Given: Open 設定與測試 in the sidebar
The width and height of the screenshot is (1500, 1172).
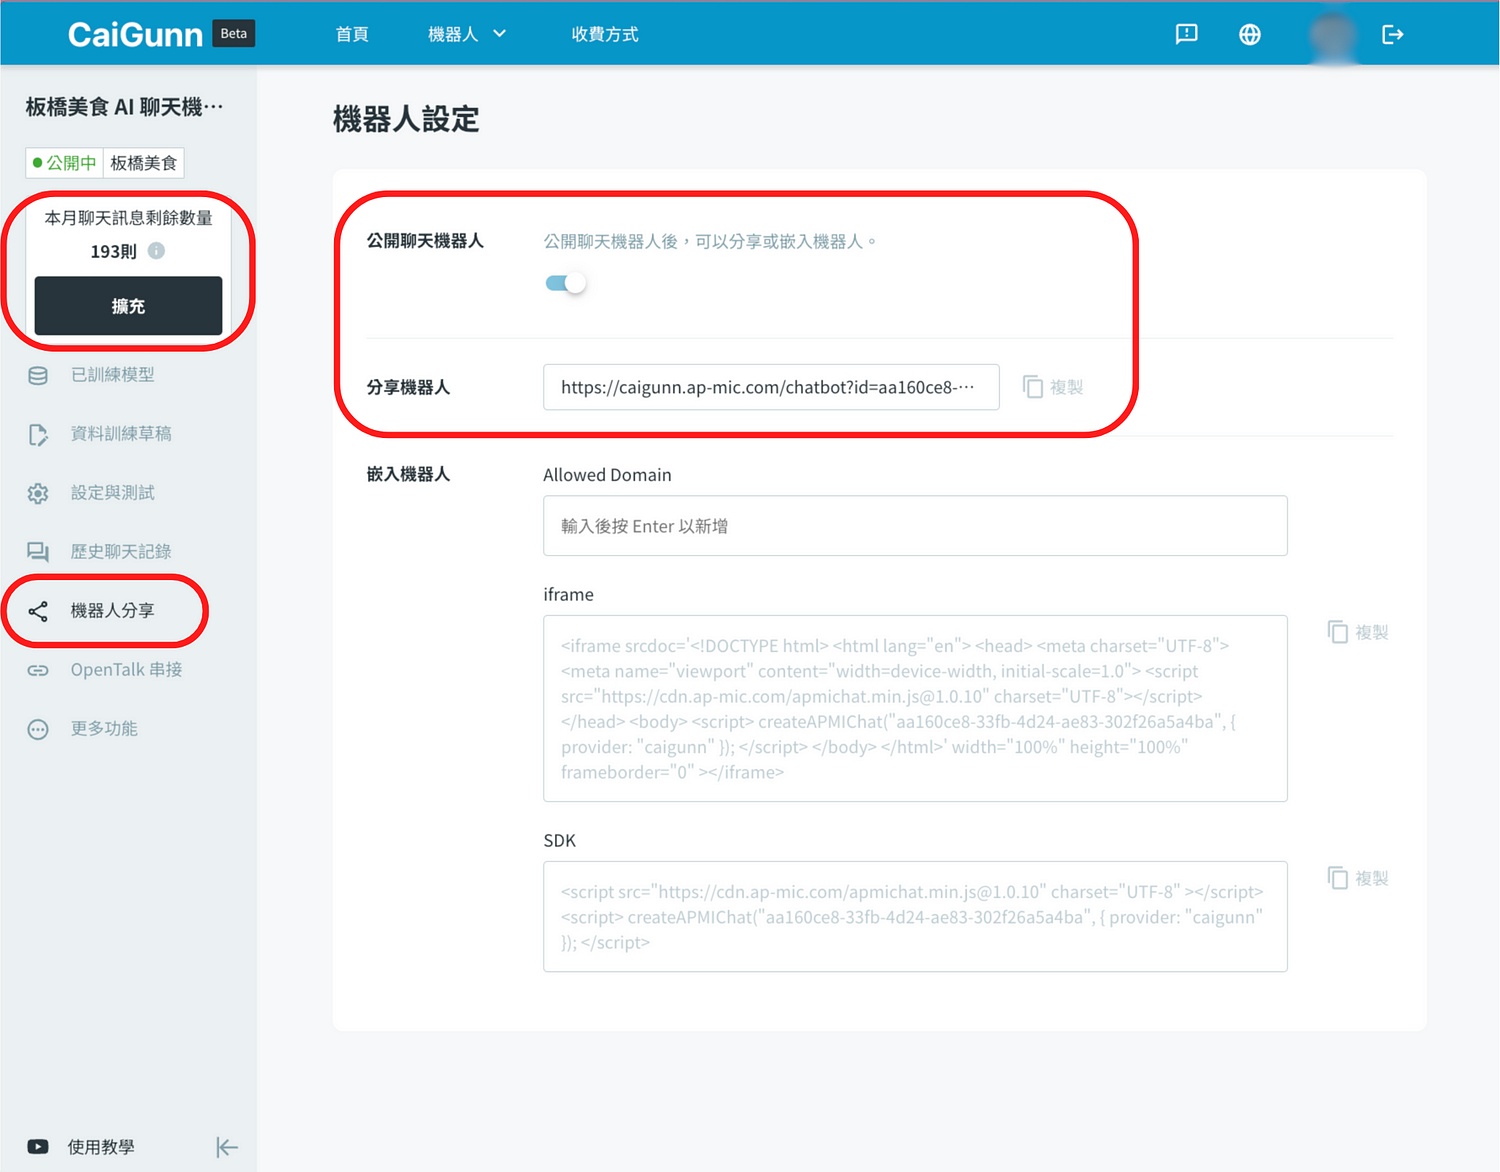Looking at the screenshot, I should [112, 493].
